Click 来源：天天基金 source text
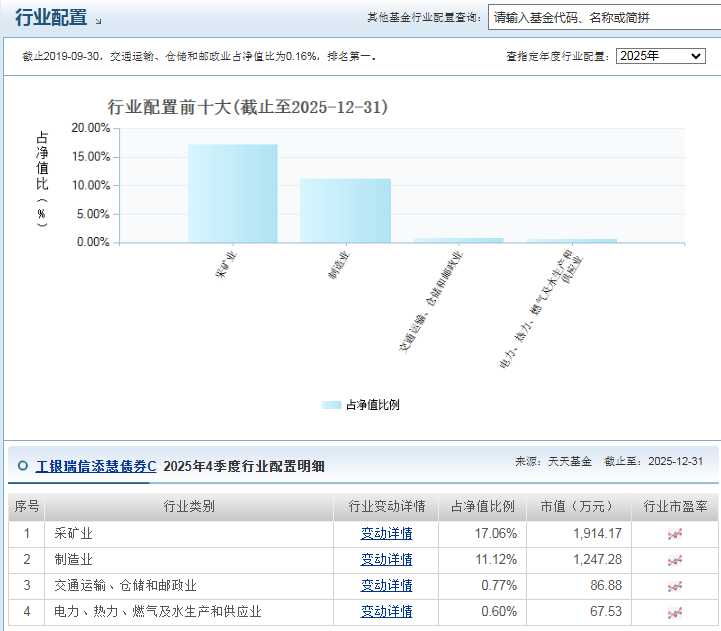721x631 pixels. pyautogui.click(x=553, y=461)
